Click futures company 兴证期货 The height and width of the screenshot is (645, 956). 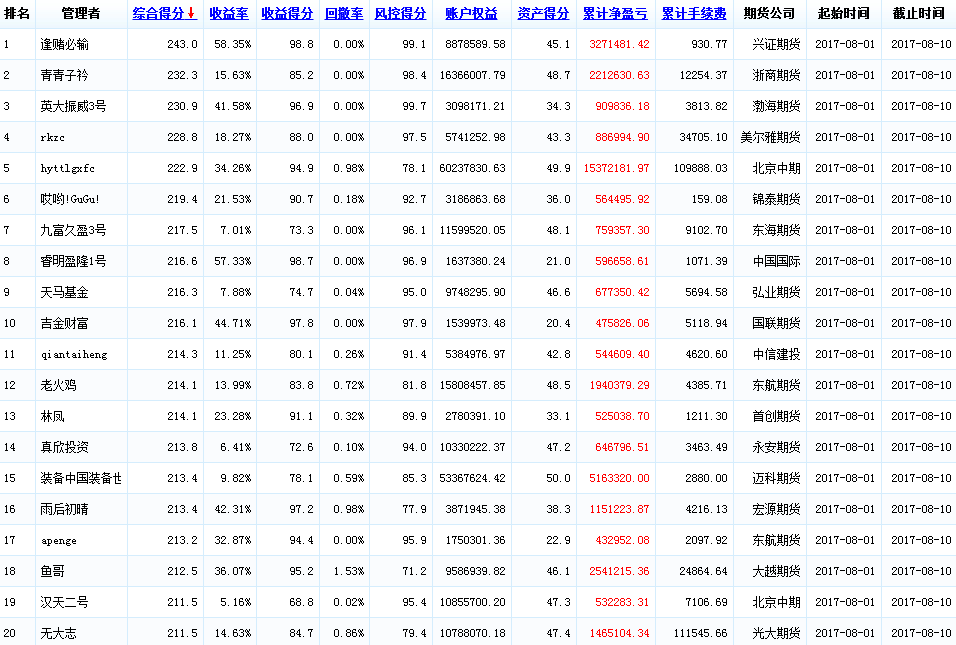pos(776,45)
